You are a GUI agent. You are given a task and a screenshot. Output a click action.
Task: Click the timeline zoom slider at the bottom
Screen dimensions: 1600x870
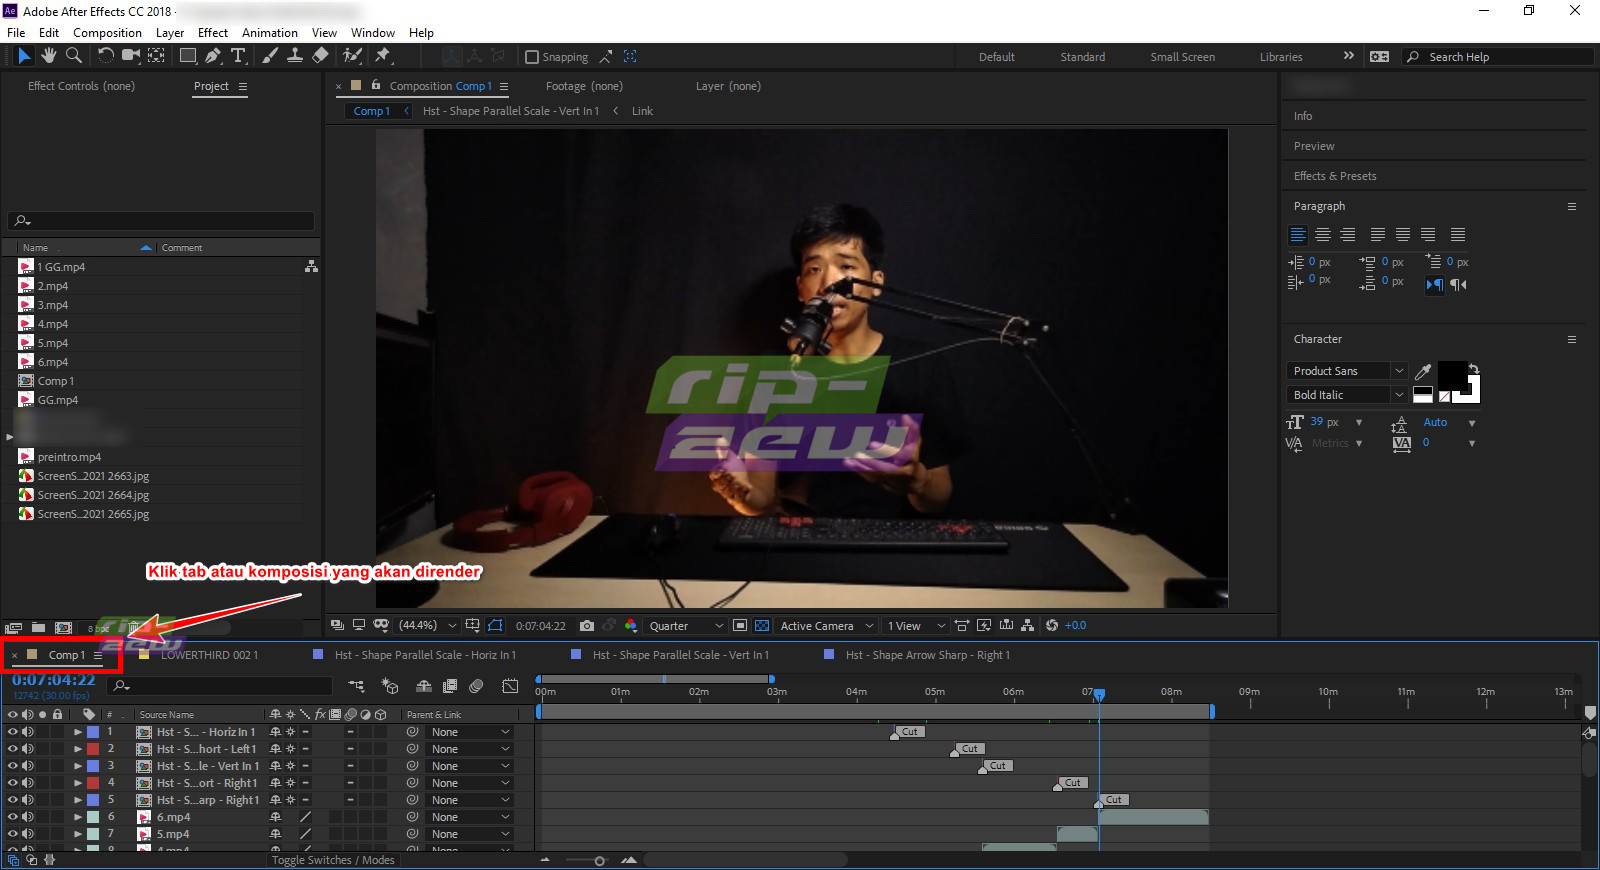pos(600,860)
